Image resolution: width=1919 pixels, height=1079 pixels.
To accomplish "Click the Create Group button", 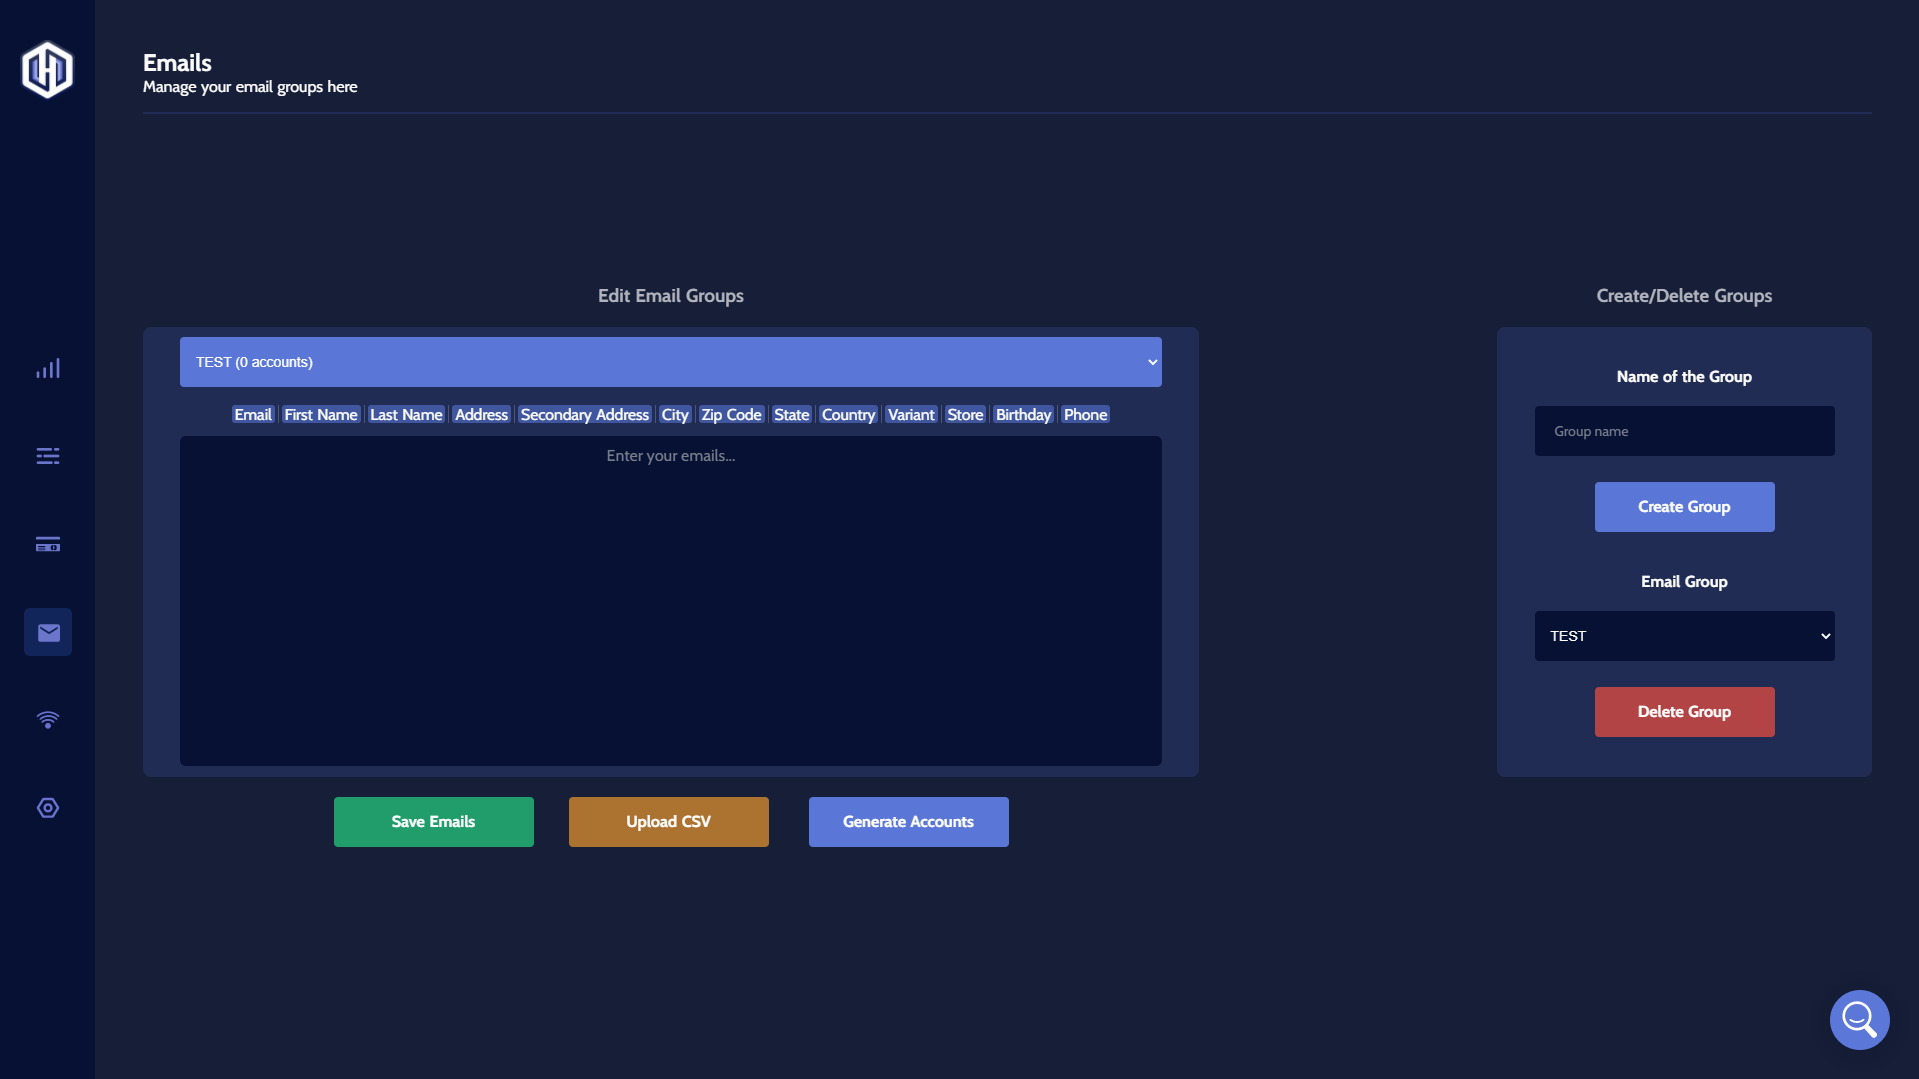I will point(1684,507).
